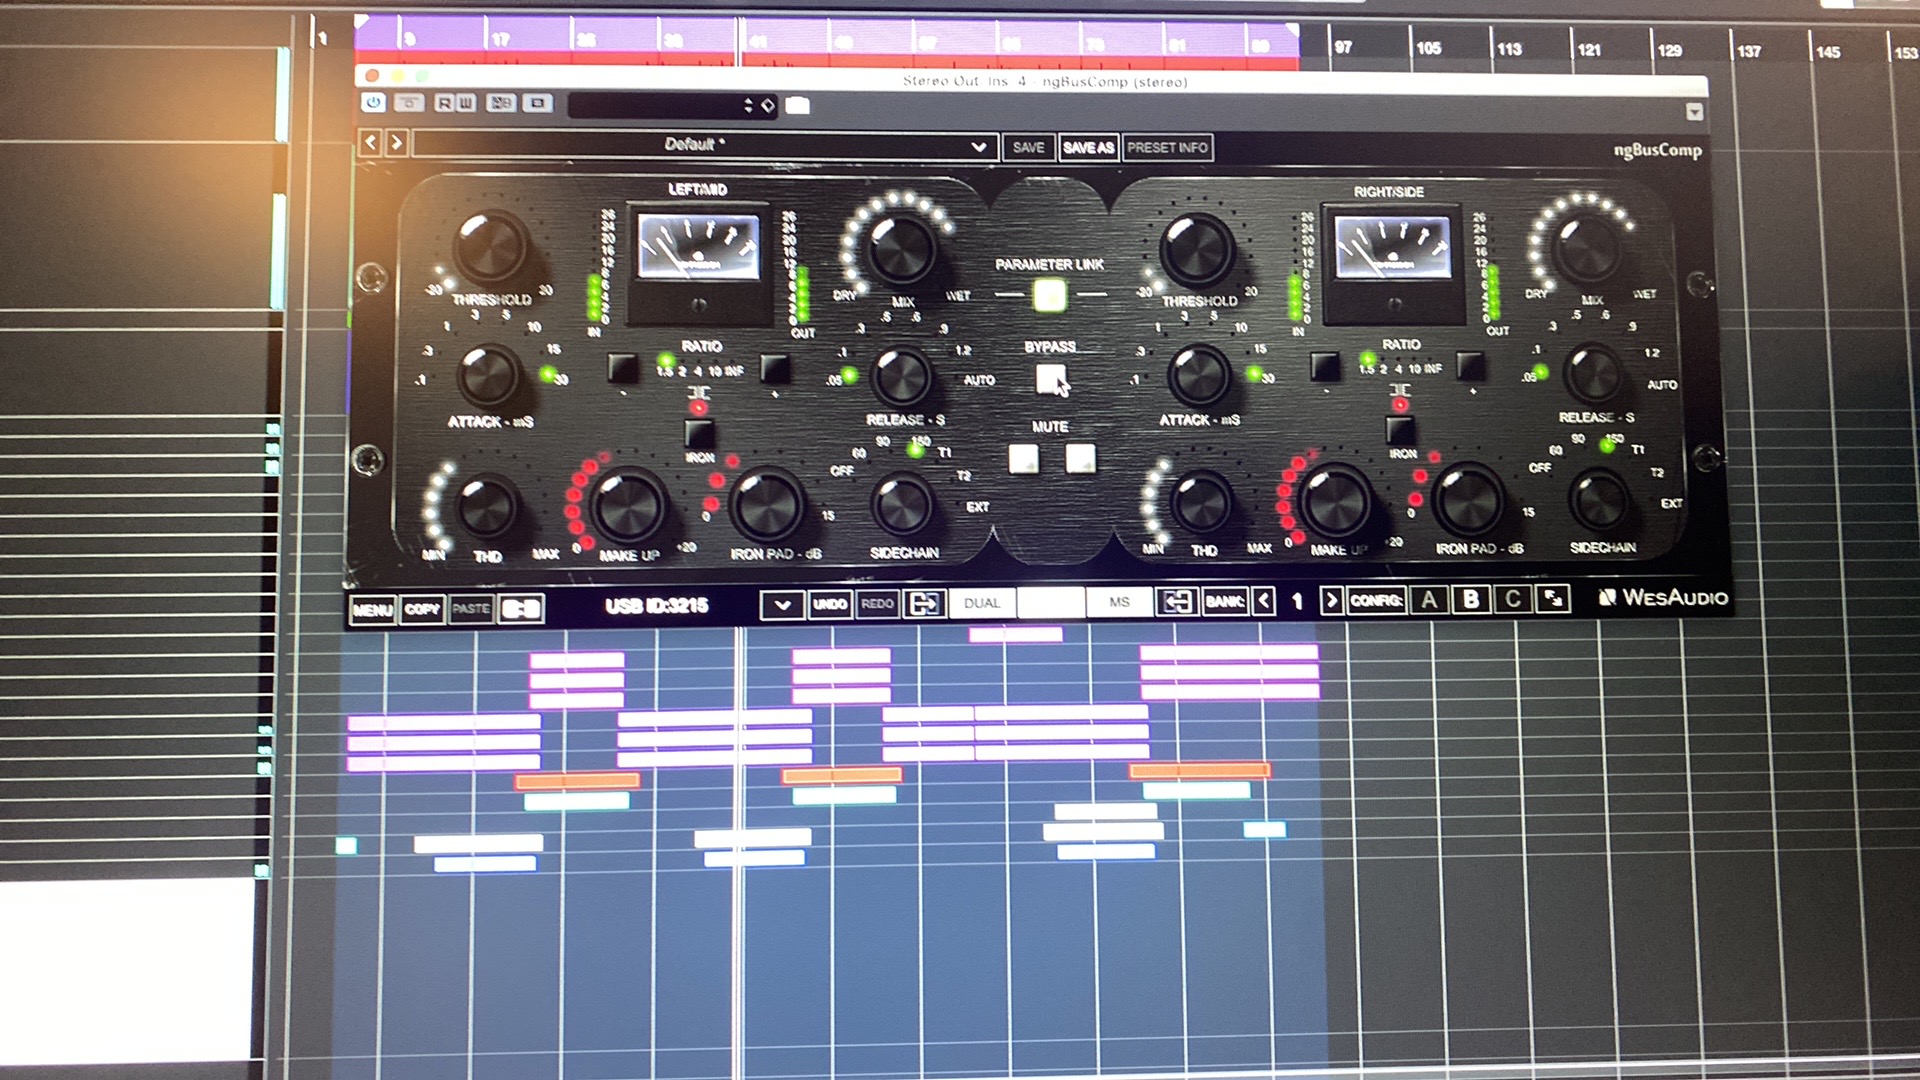The image size is (1920, 1080).
Task: Click the BANK label button
Action: click(x=1224, y=601)
